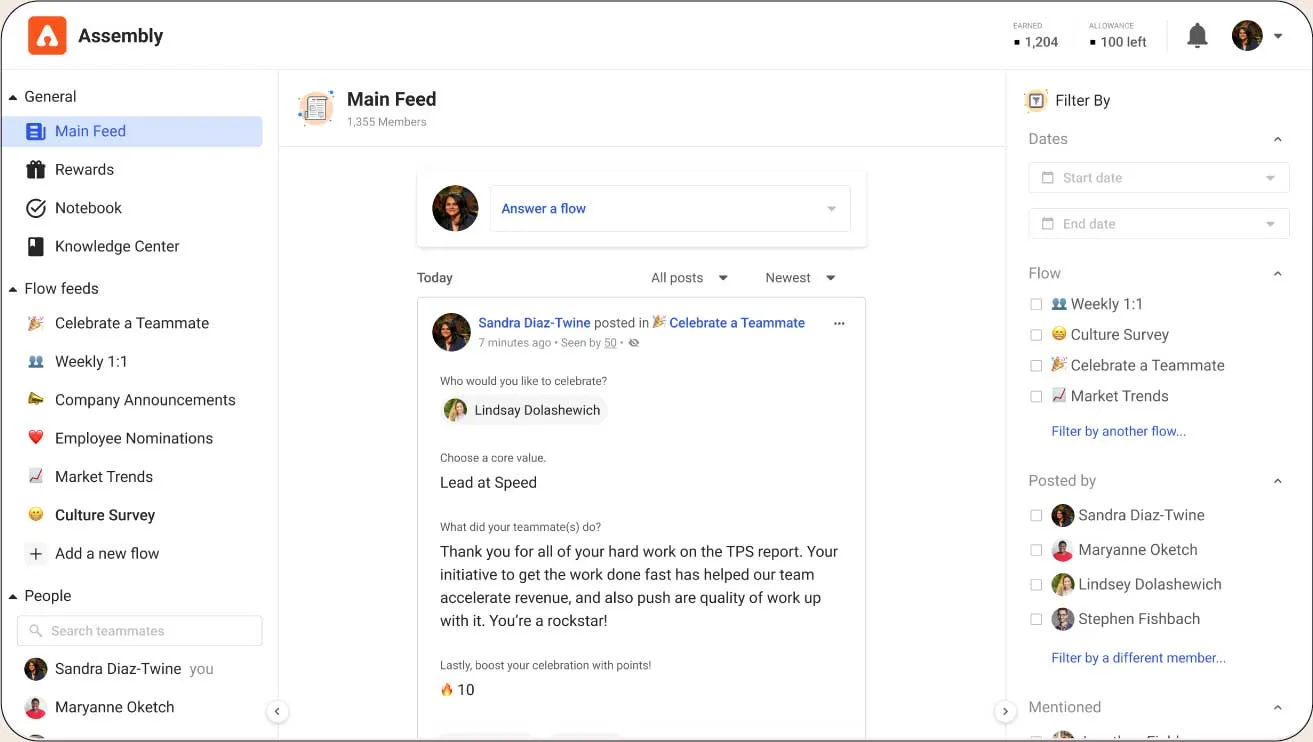
Task: Click your profile avatar thumbnail
Action: tap(1247, 34)
